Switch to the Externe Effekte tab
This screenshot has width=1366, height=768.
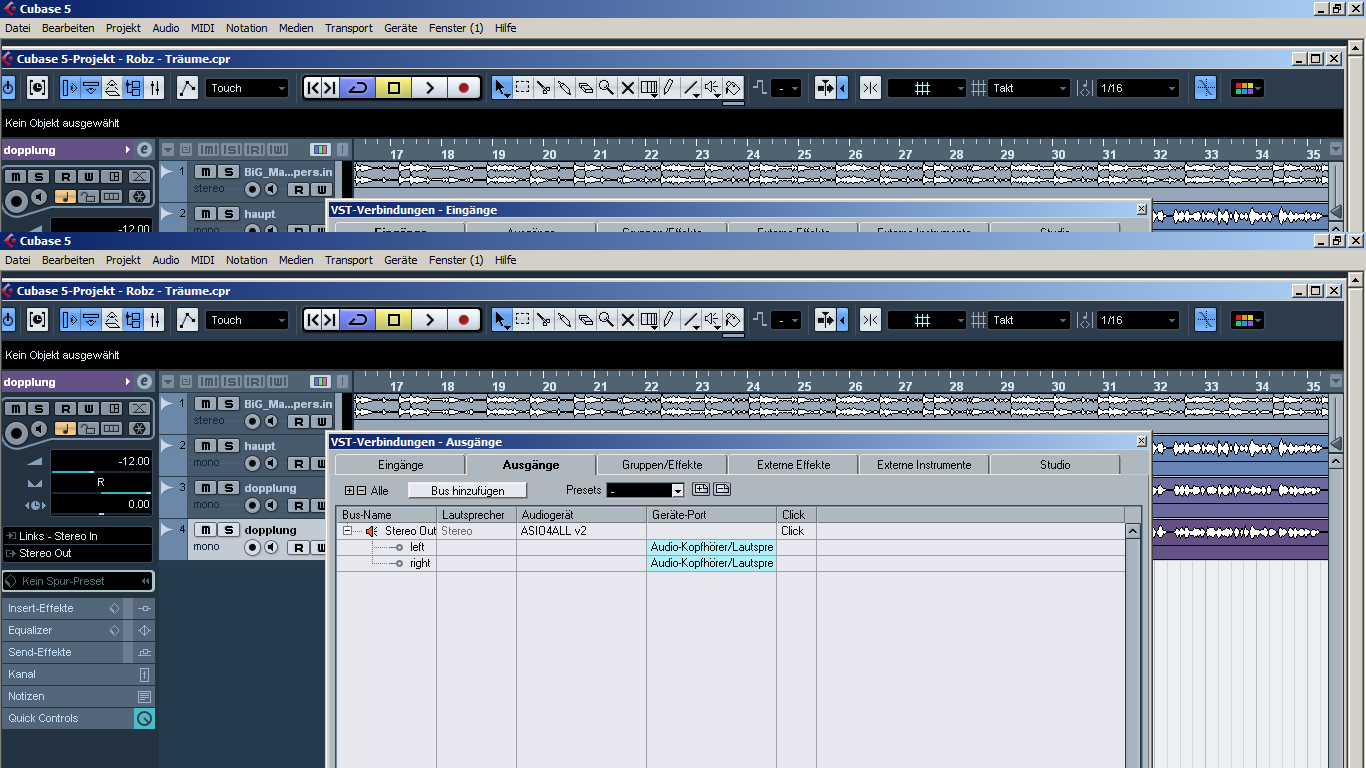pyautogui.click(x=793, y=465)
